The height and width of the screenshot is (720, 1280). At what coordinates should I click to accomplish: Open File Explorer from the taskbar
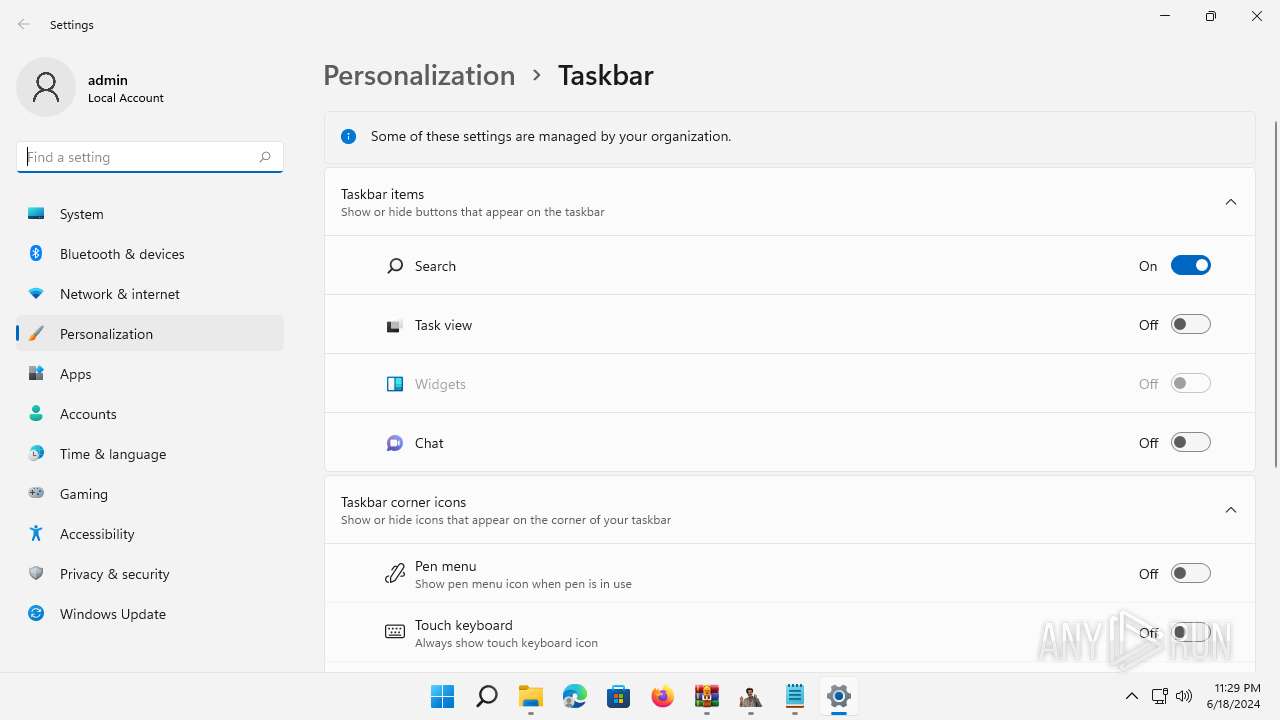click(531, 696)
